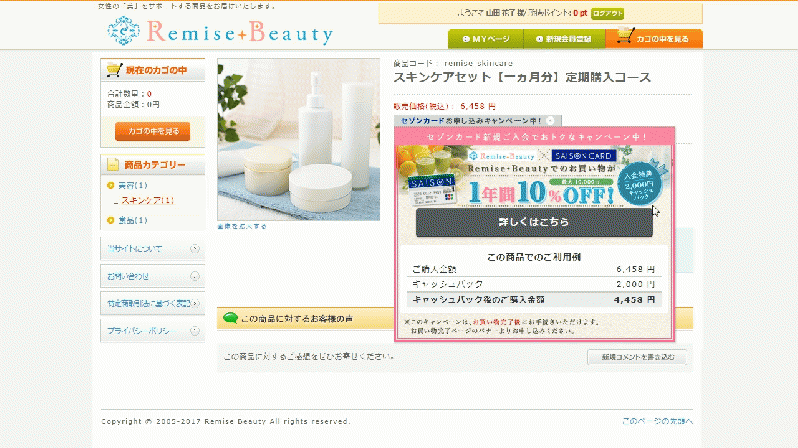Select the スキンケア(1) subcategory link
Image resolution: width=798 pixels, height=448 pixels.
(x=148, y=201)
